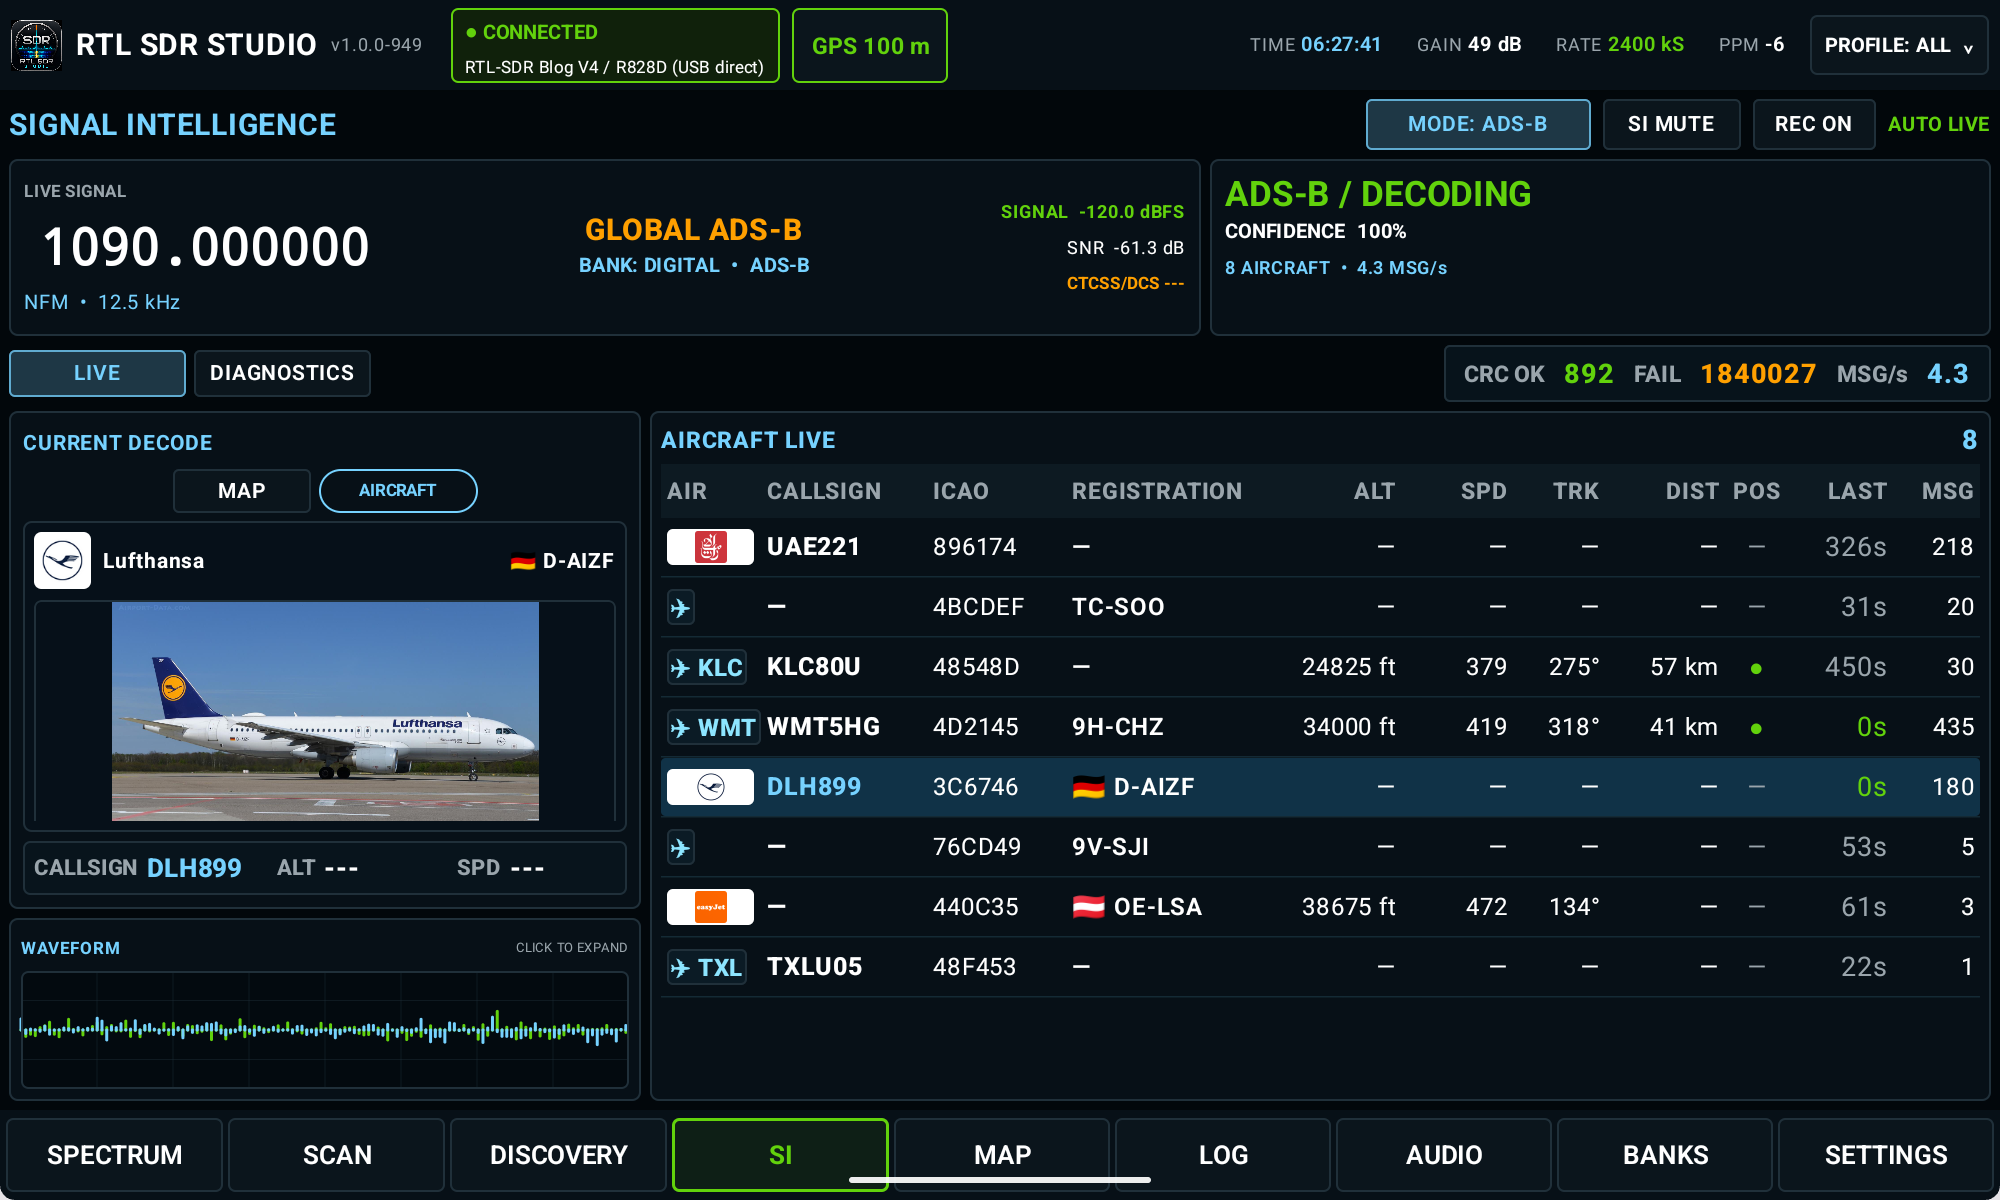The image size is (2000, 1200).
Task: Switch to the DIAGNOSTICS tab
Action: point(282,373)
